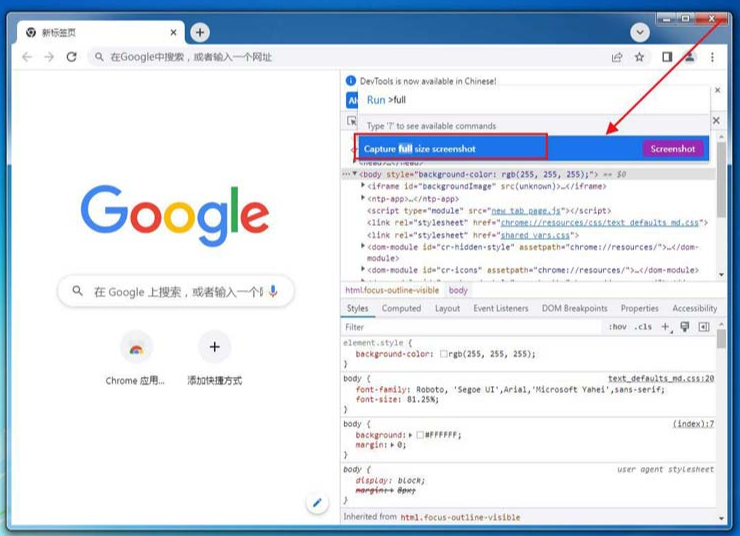740x536 pixels.
Task: Click the display: block declaration
Action: point(390,480)
